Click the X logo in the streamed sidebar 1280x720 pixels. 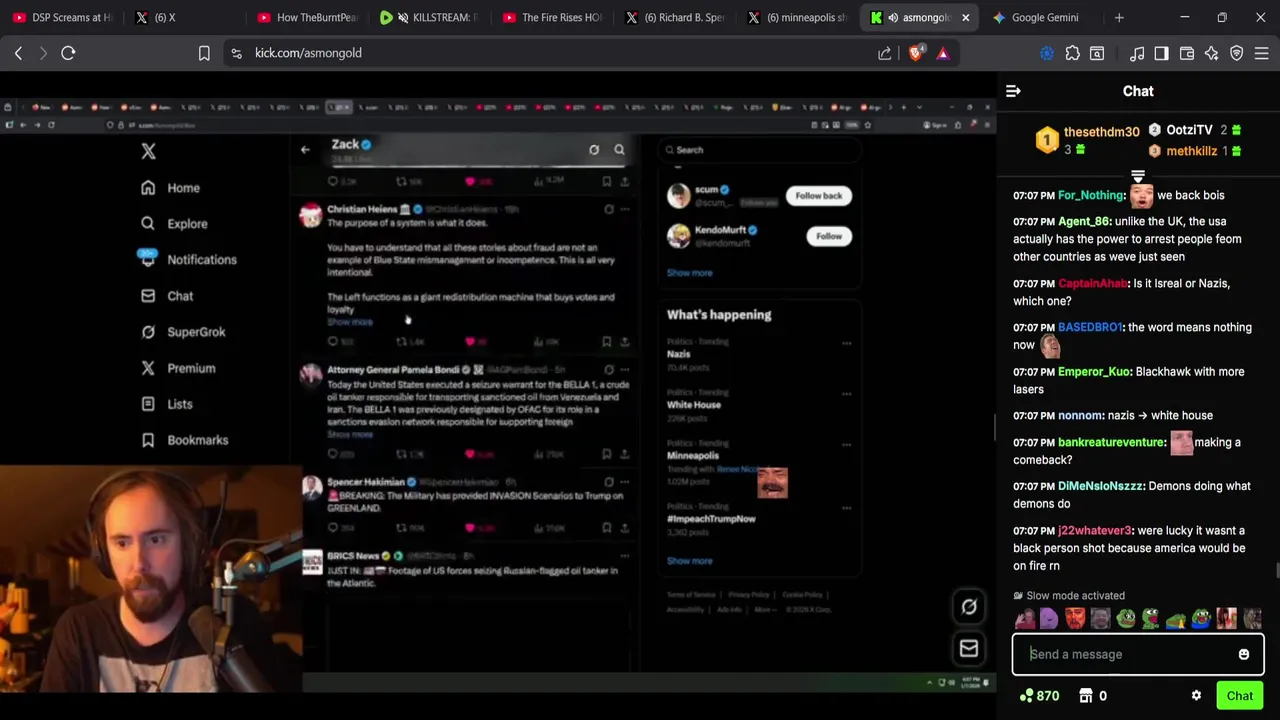pos(148,151)
